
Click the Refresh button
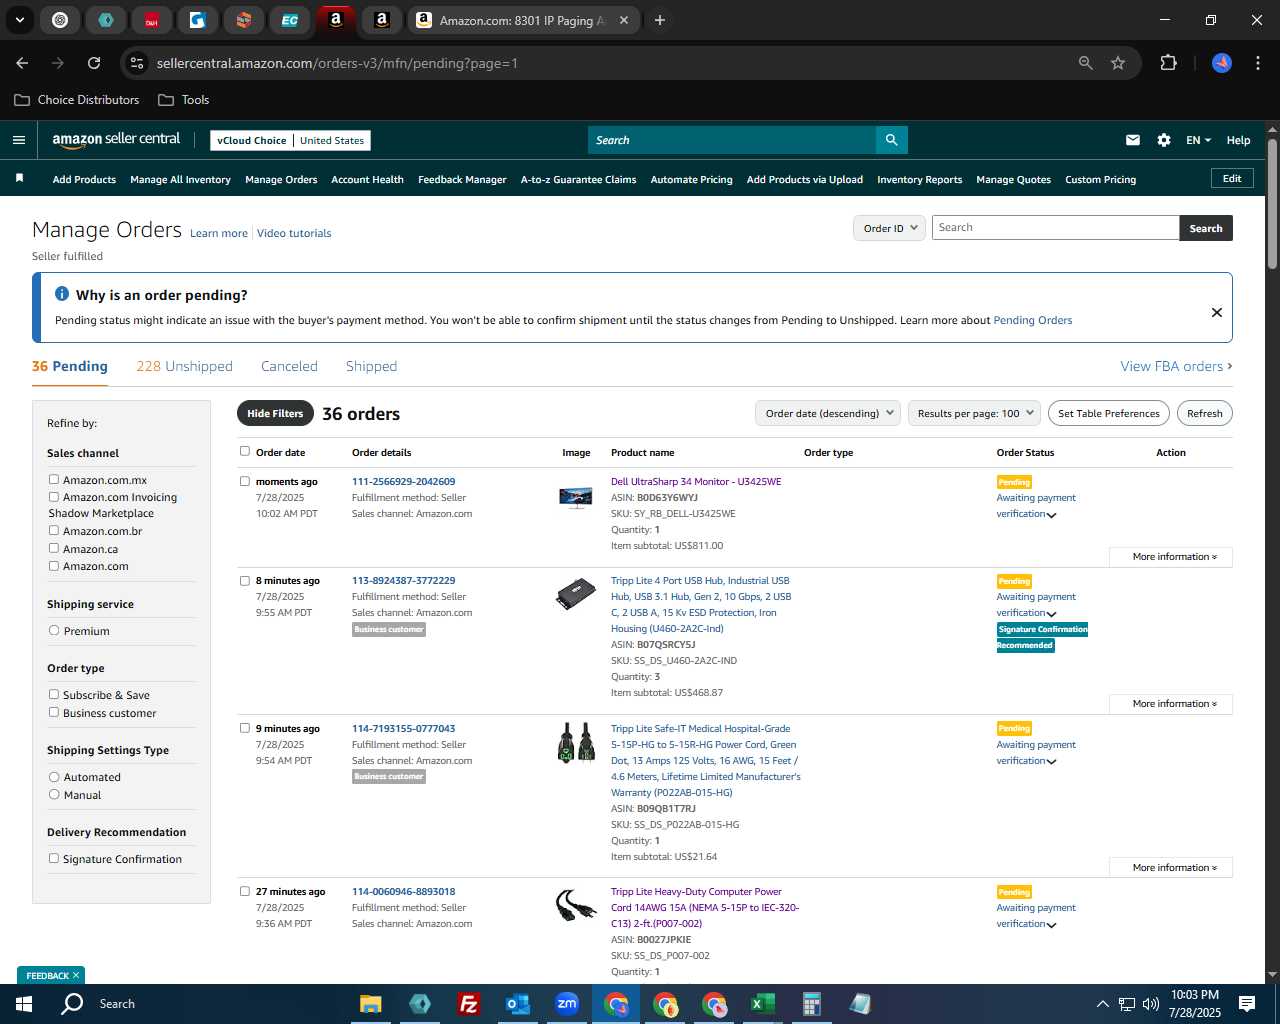(1204, 413)
